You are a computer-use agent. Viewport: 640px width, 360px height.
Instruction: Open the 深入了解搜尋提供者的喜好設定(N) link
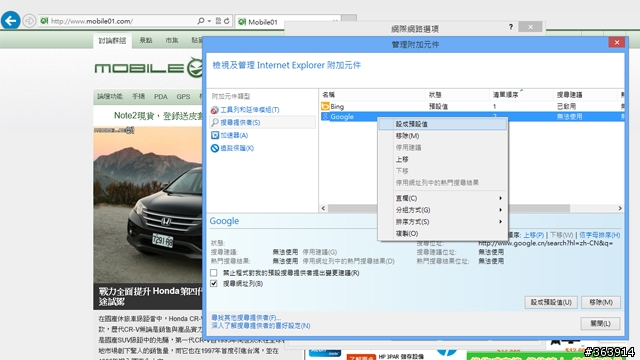click(261, 326)
